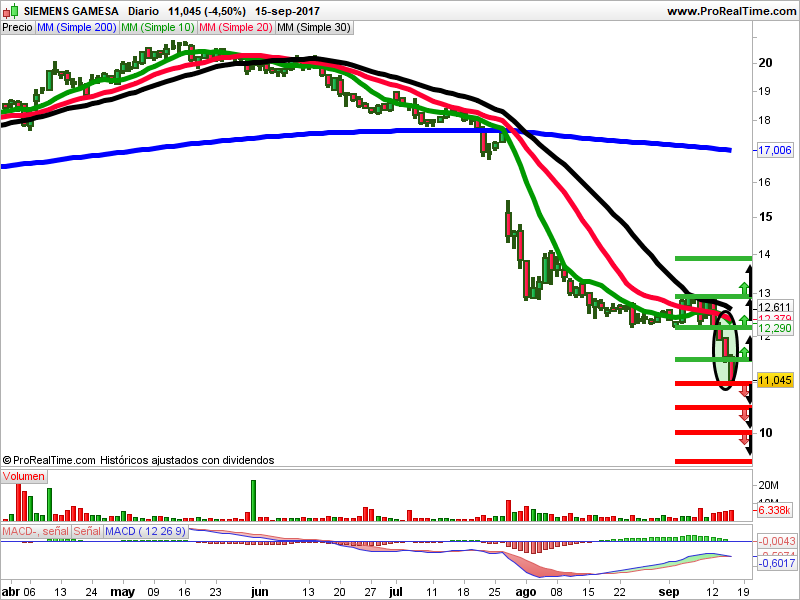
Task: Click the 10 price axis label
Action: (765, 433)
